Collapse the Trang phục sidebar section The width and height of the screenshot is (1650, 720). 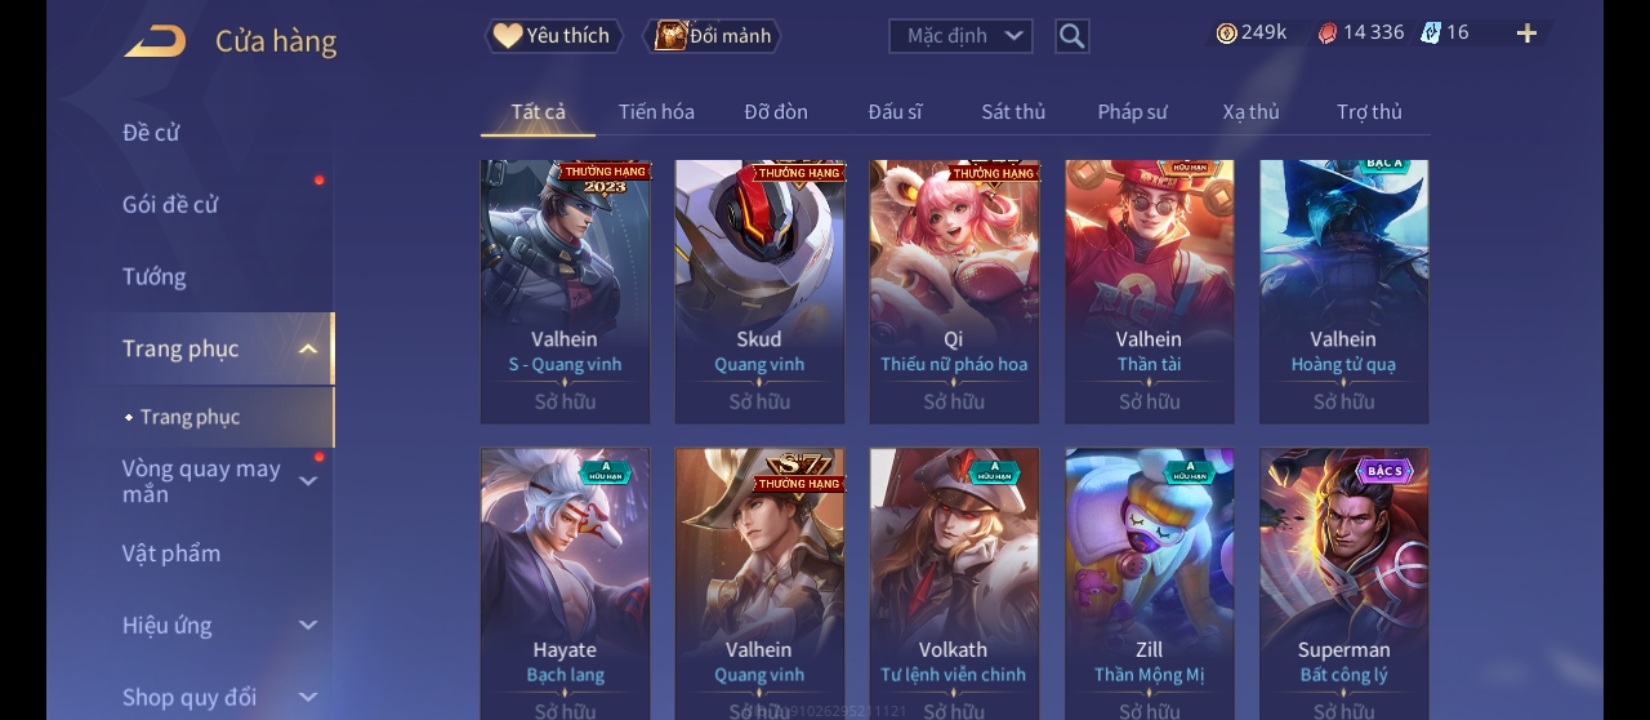tap(308, 349)
